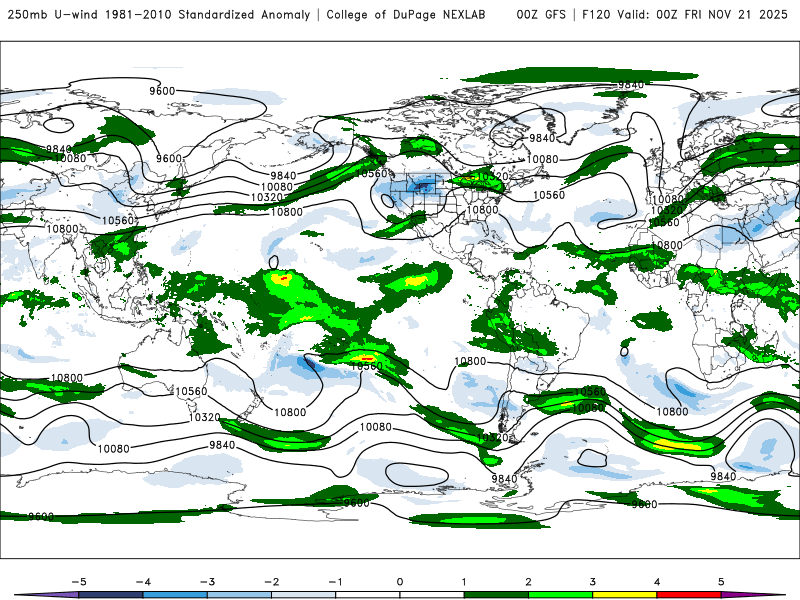Click the dark blue negative anomaly over the western US

pyautogui.click(x=421, y=186)
